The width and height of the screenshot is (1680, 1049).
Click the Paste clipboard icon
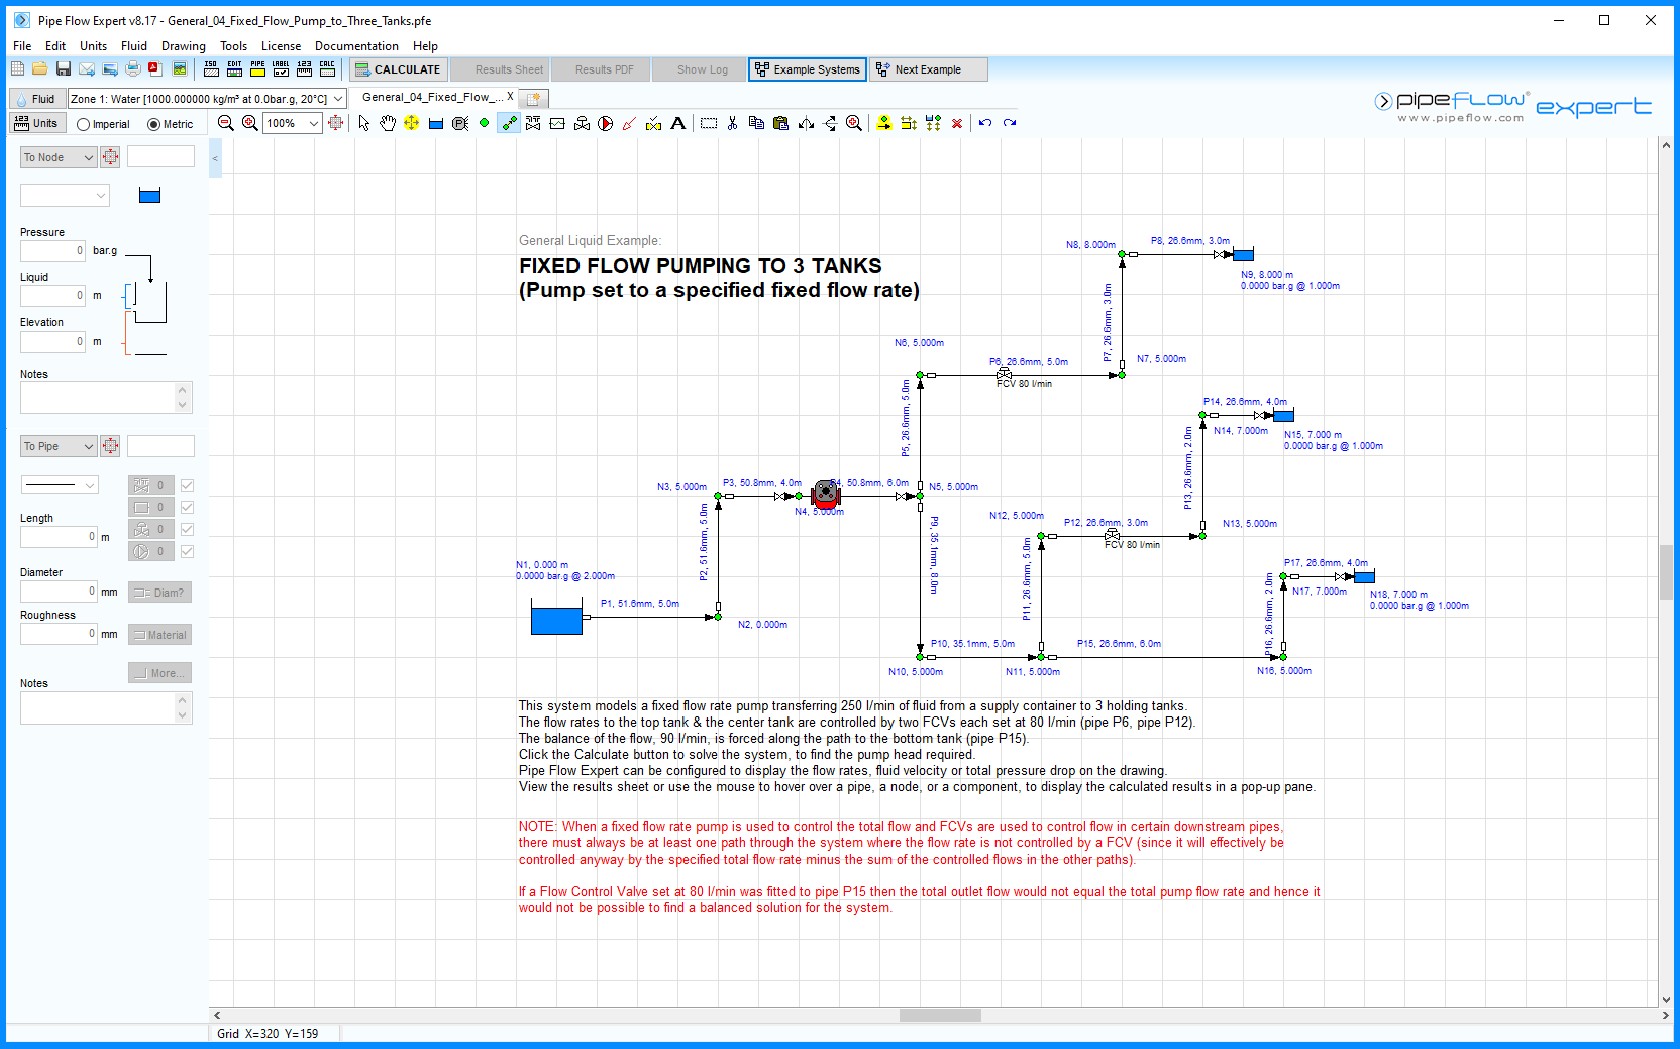(781, 123)
